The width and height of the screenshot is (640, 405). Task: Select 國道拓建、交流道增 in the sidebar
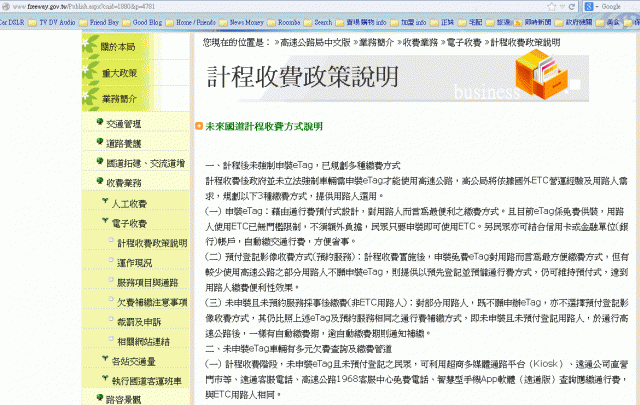(x=146, y=163)
